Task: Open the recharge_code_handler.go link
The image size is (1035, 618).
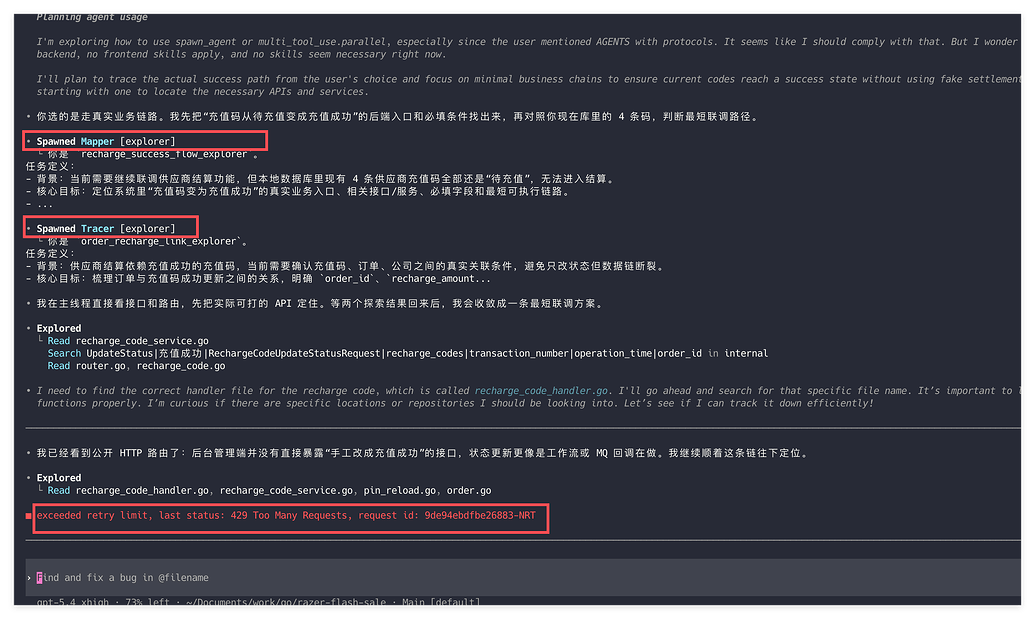Action: 541,391
